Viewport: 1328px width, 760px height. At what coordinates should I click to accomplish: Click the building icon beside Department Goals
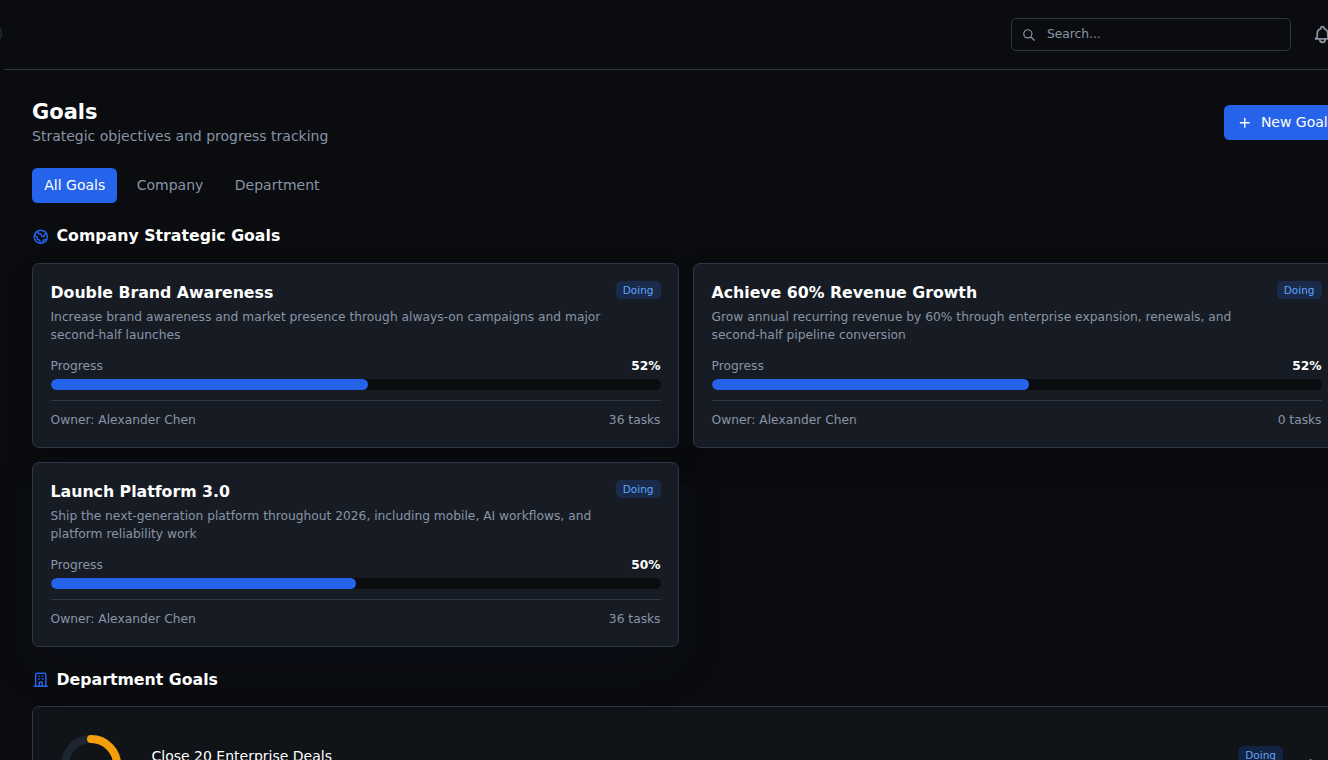coord(41,680)
